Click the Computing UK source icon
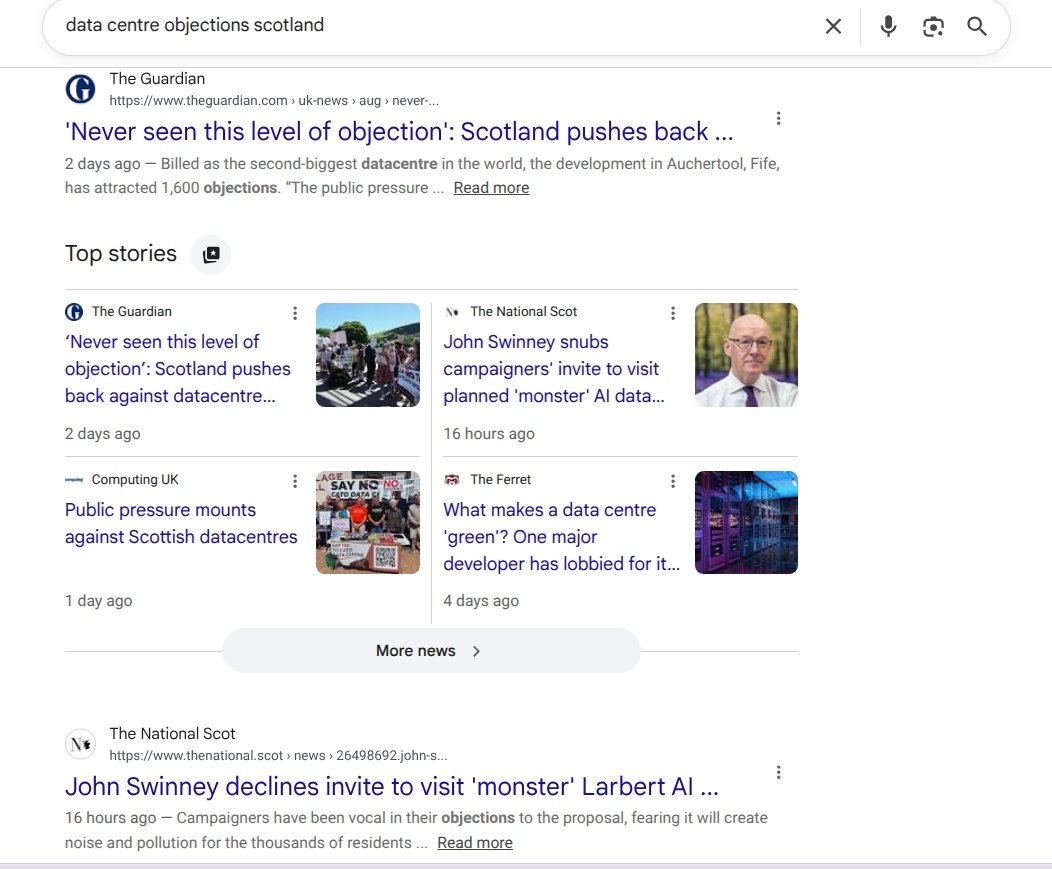The image size is (1052, 869). pos(74,480)
